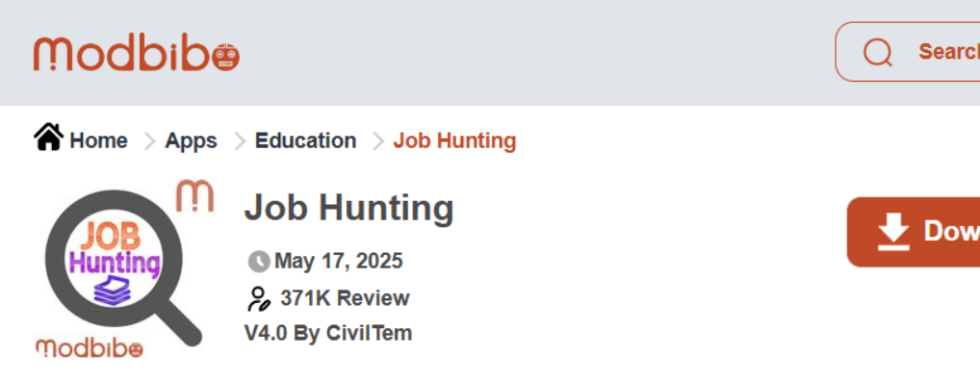Click the robot face icon in Modbibo logo

click(x=226, y=58)
